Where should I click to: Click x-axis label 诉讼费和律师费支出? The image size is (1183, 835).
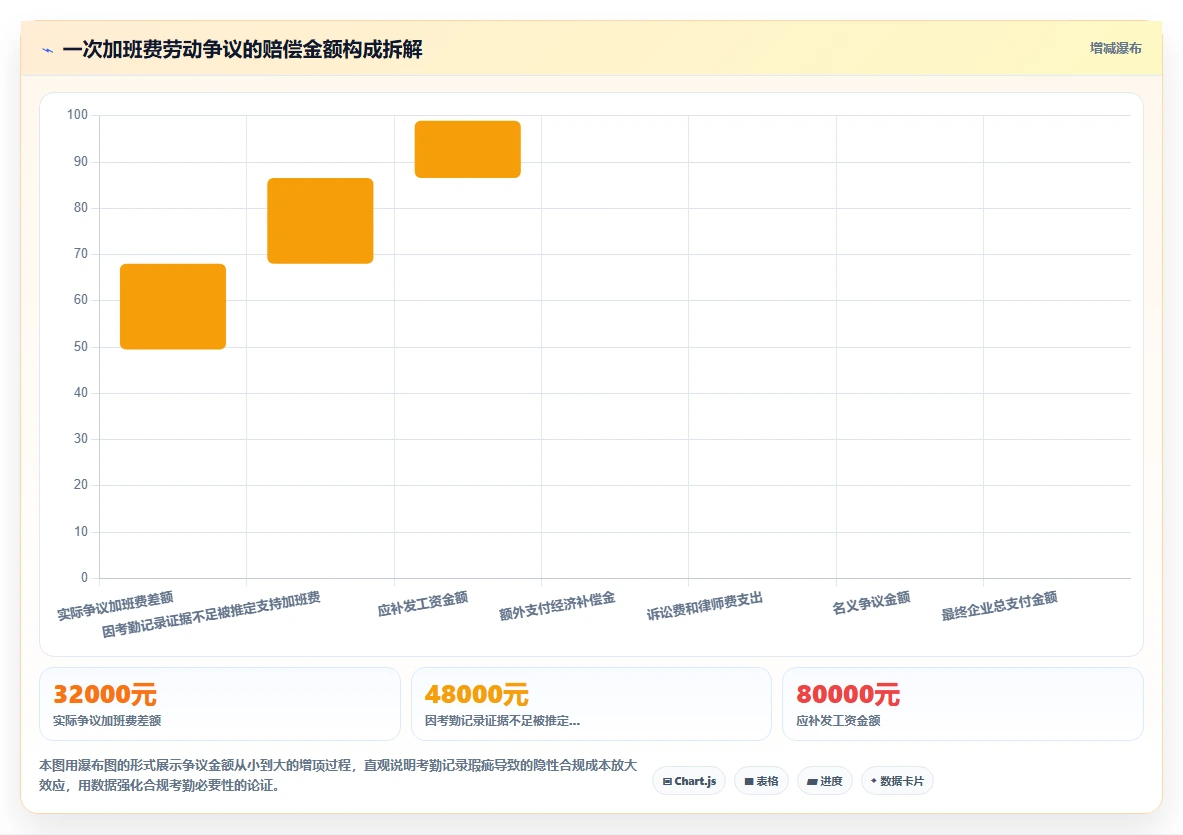point(705,606)
